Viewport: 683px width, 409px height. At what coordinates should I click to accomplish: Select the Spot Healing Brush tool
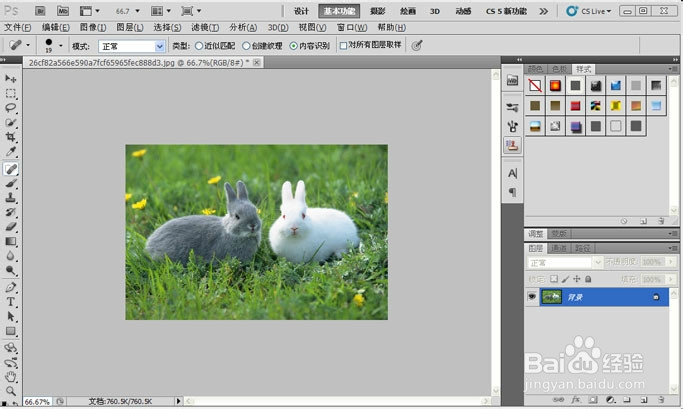click(x=10, y=169)
